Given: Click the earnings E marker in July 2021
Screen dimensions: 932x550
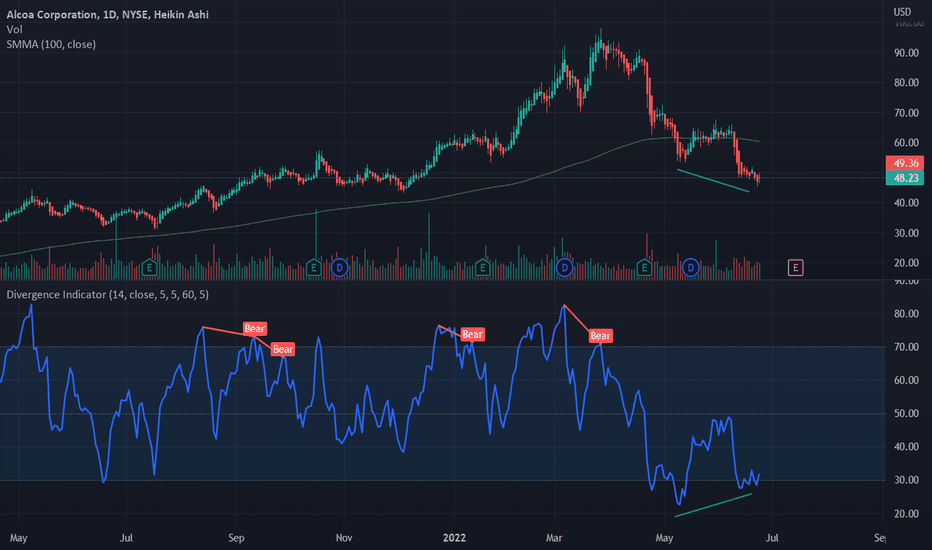Looking at the screenshot, I should point(149,268).
